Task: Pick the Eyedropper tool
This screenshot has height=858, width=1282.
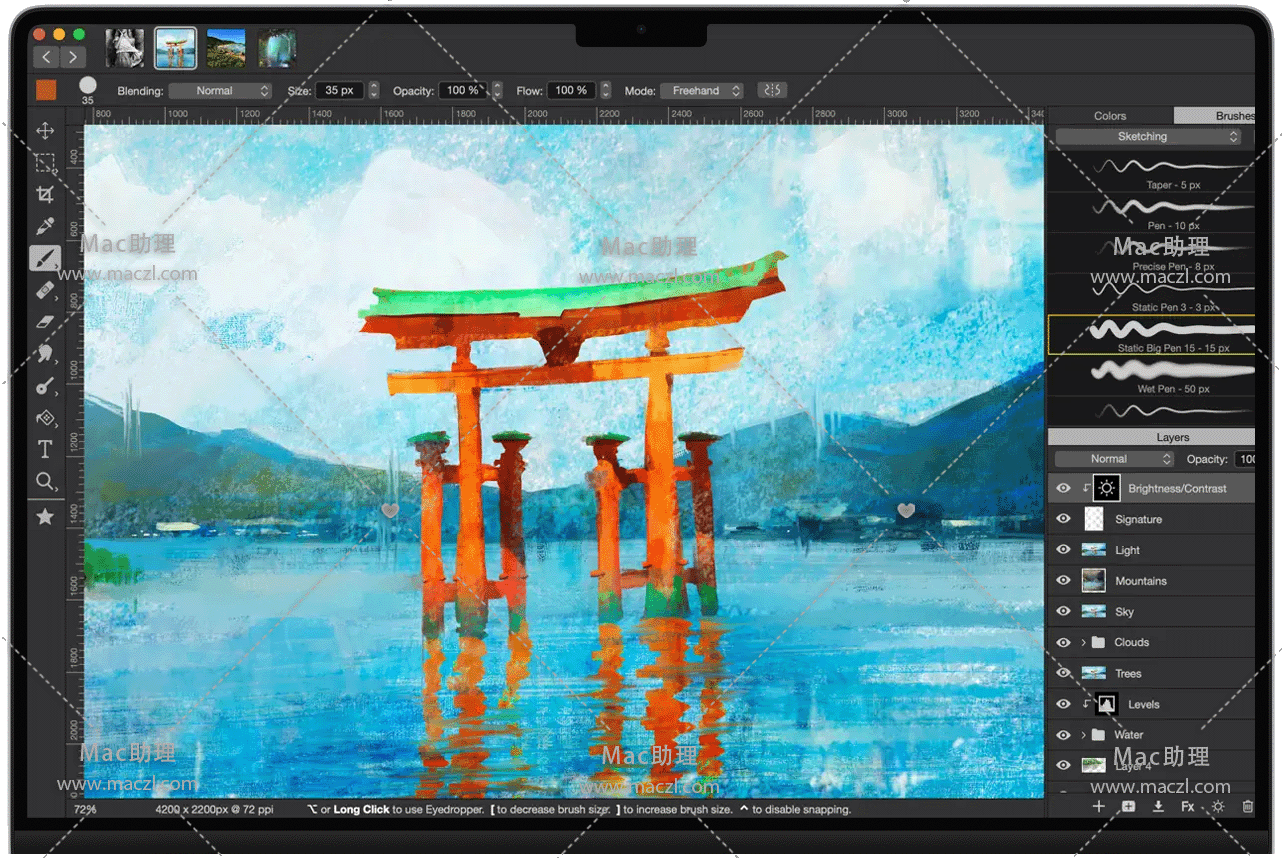Action: pos(45,227)
